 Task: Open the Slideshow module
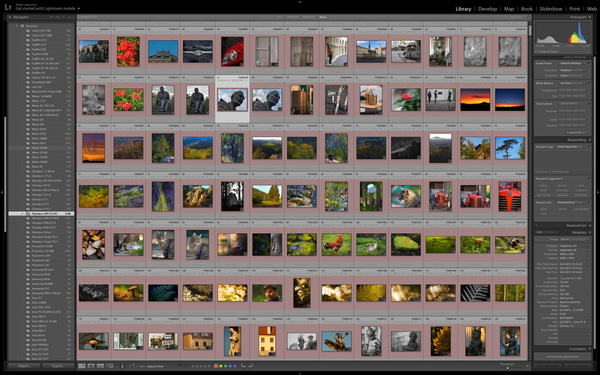pyautogui.click(x=551, y=9)
